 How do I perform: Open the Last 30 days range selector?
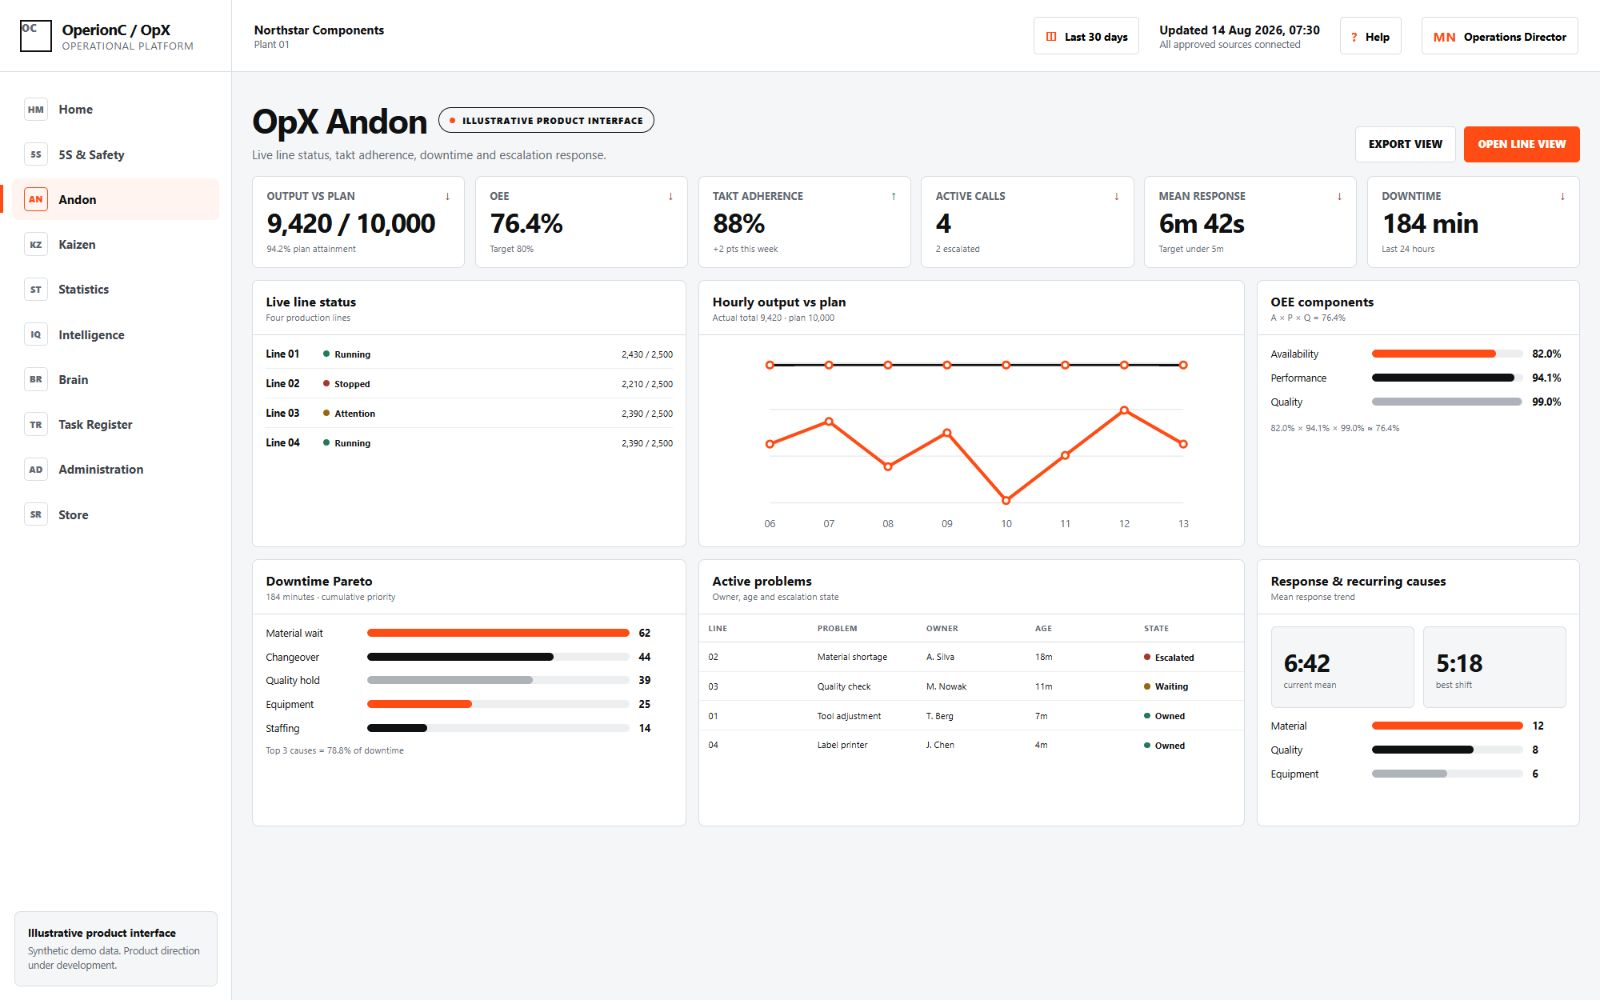[1086, 37]
